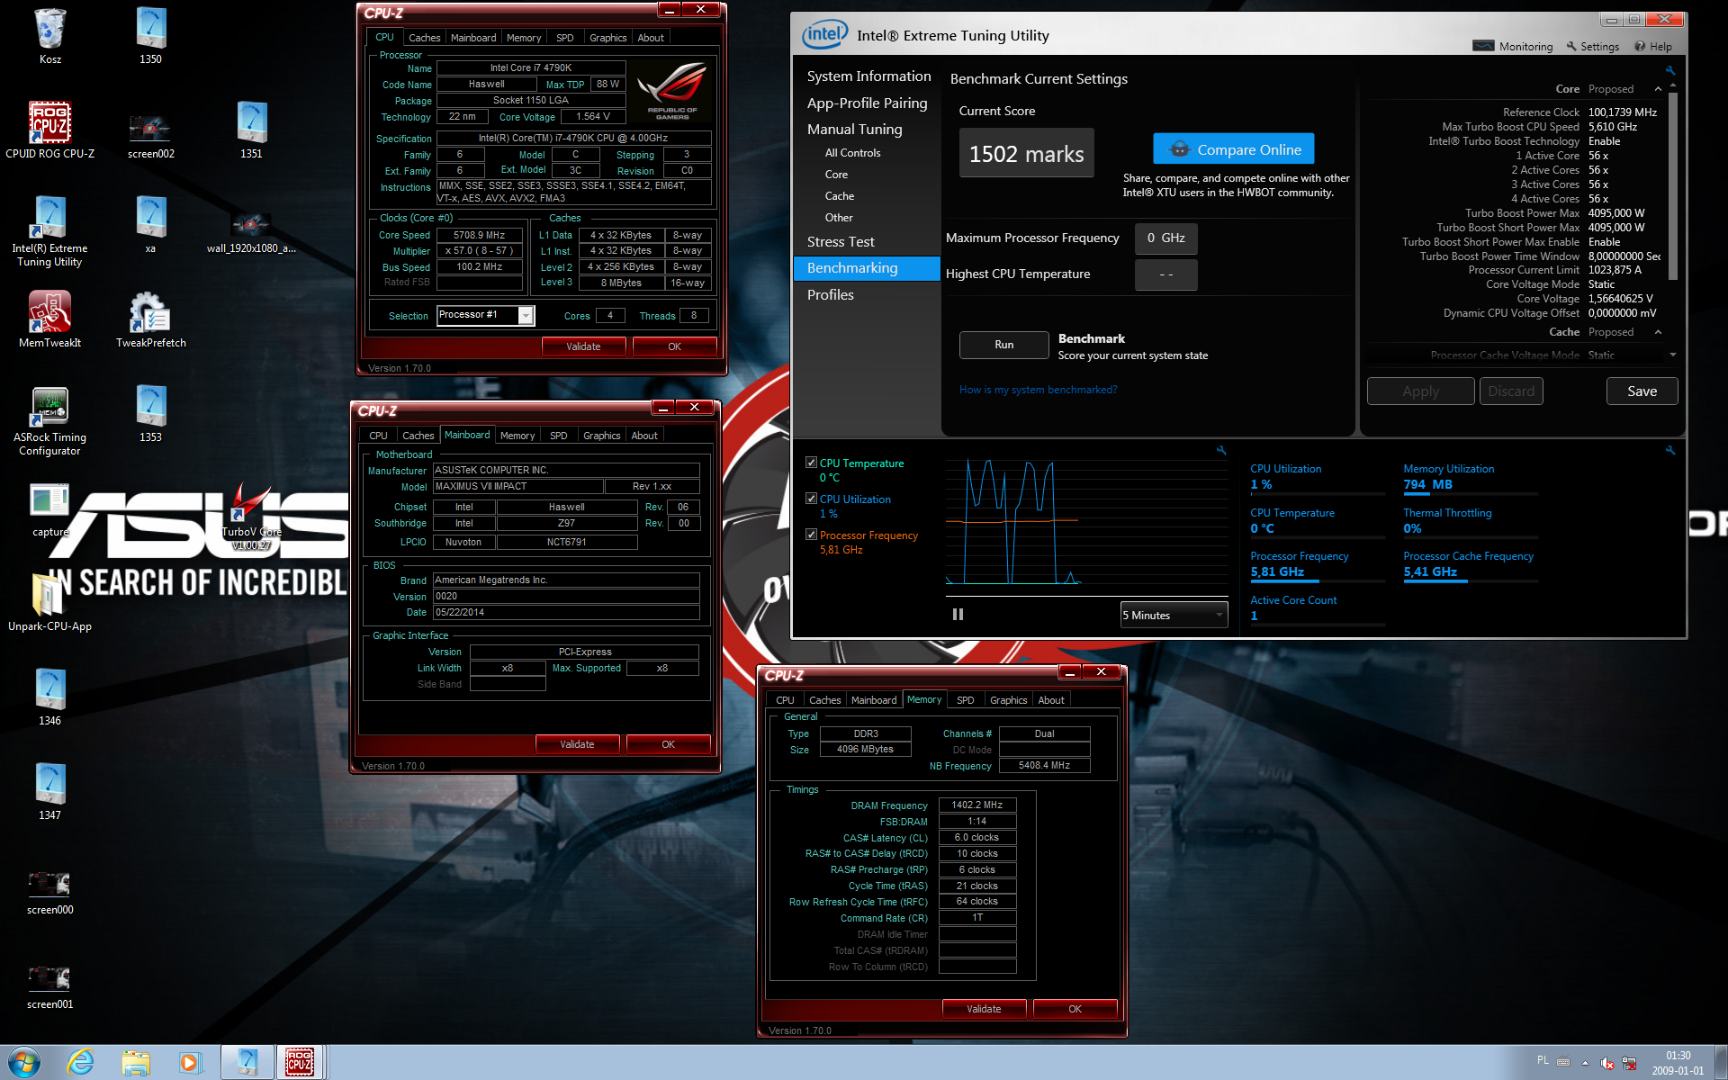The height and width of the screenshot is (1080, 1728).
Task: Open the file icon named xa
Action: pos(151,225)
